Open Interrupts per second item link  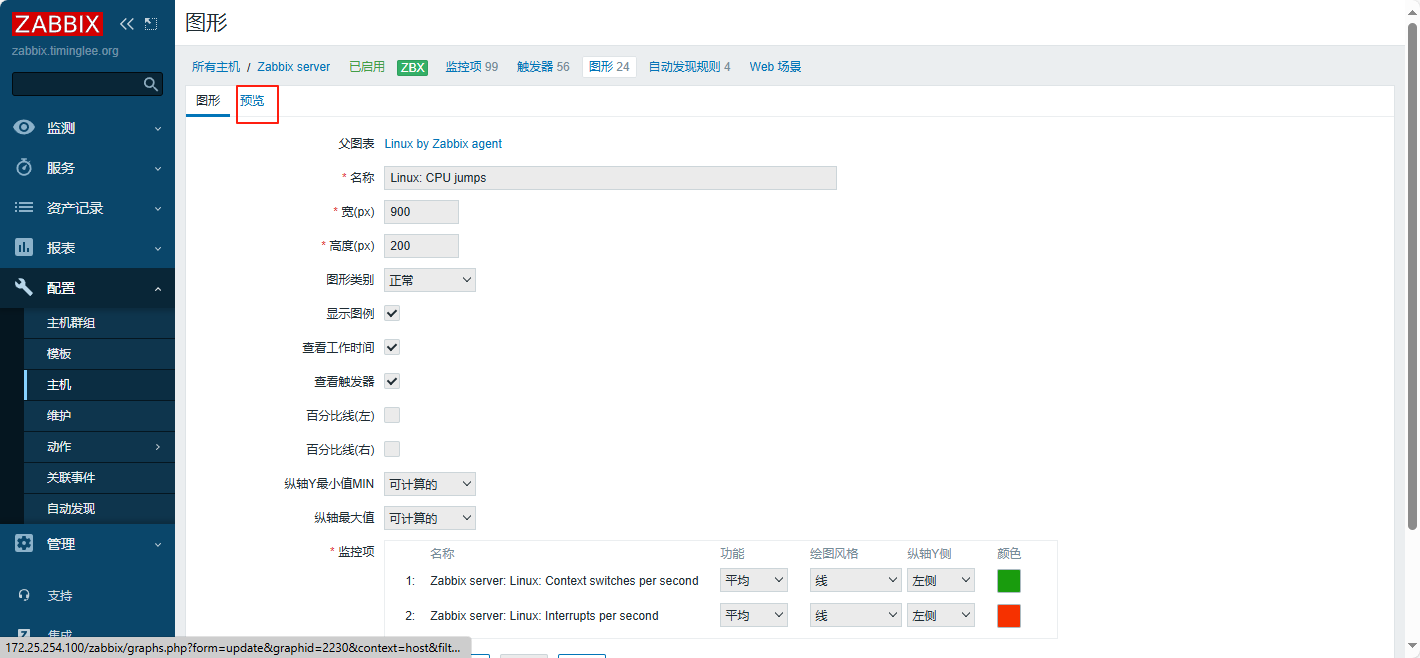point(544,616)
